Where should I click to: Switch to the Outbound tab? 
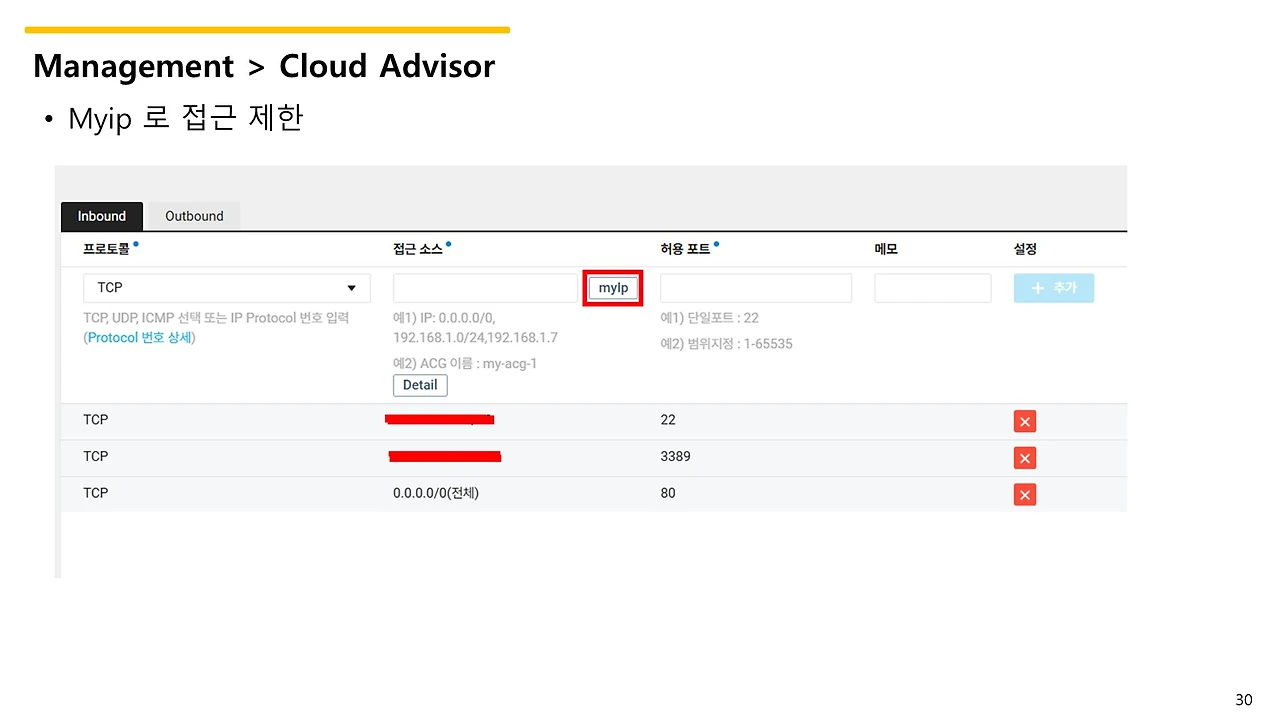194,216
